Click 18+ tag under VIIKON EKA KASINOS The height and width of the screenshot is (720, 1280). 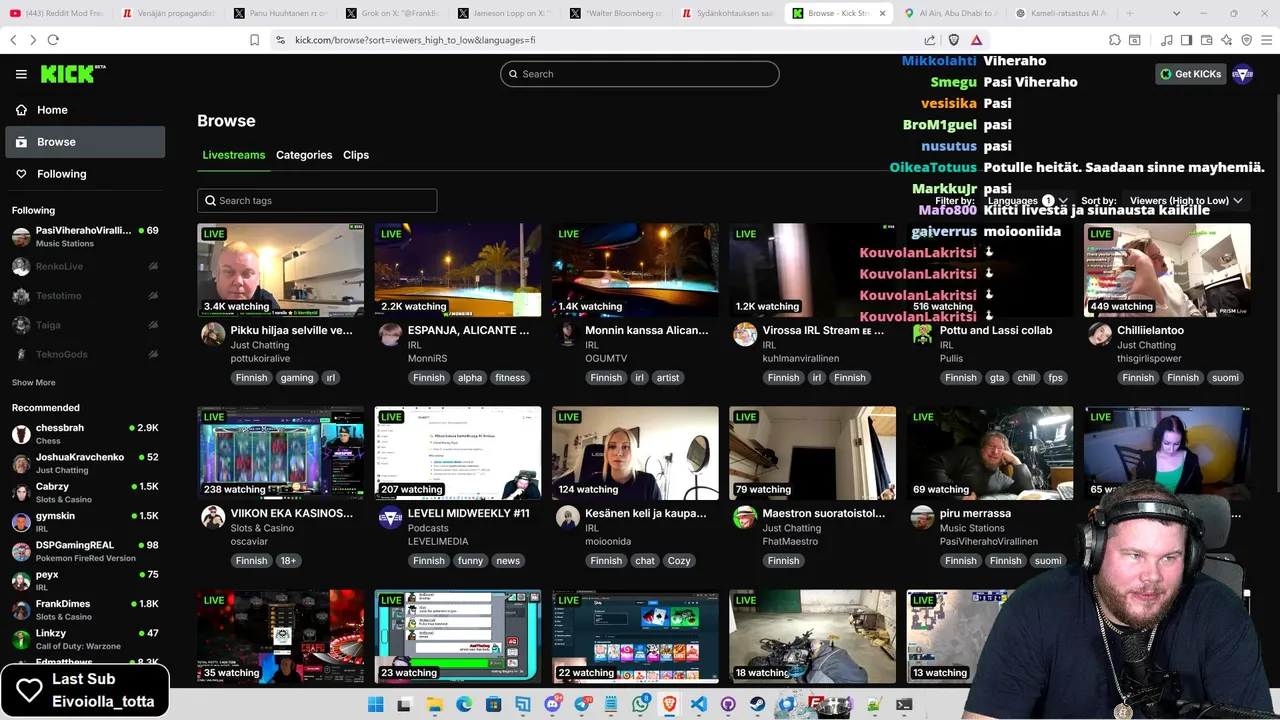[288, 561]
